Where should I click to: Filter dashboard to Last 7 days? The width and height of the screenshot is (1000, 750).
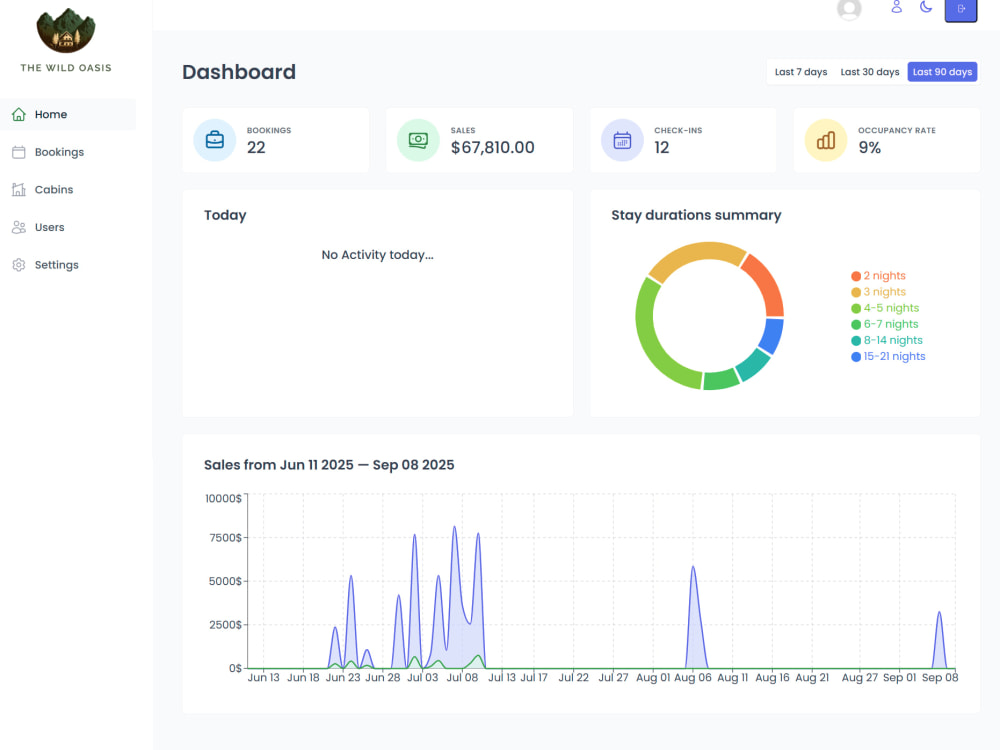[x=800, y=72]
